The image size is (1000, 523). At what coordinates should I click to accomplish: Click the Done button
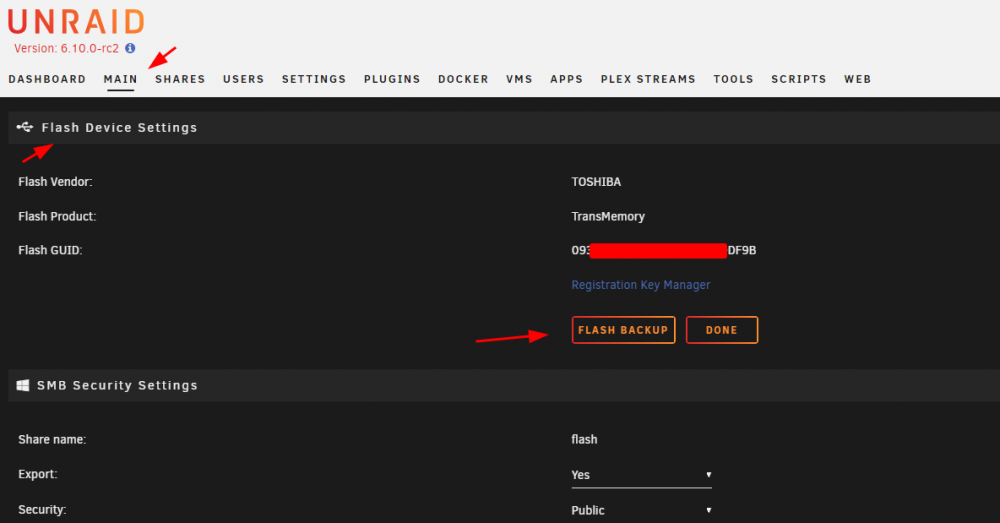722,330
